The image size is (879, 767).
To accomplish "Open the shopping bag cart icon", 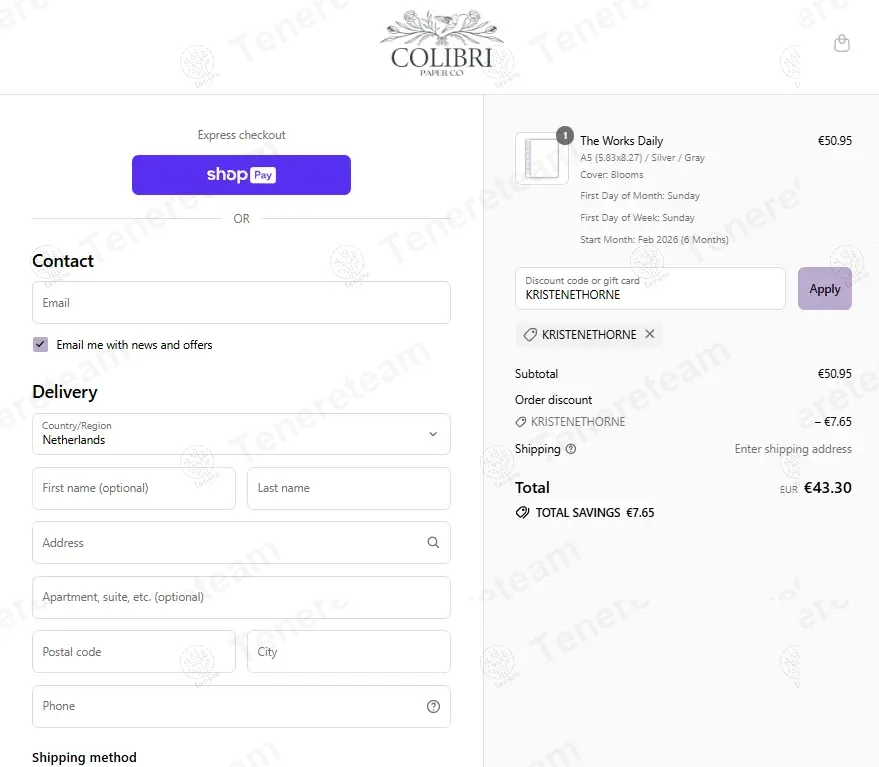I will pos(842,44).
